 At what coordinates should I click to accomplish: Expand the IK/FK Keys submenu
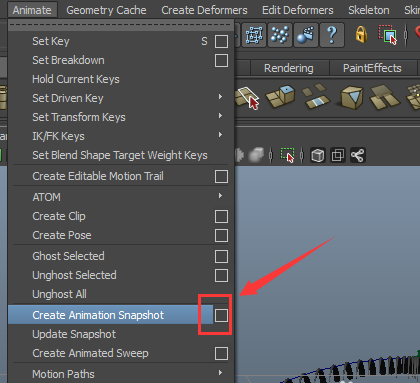coord(121,136)
